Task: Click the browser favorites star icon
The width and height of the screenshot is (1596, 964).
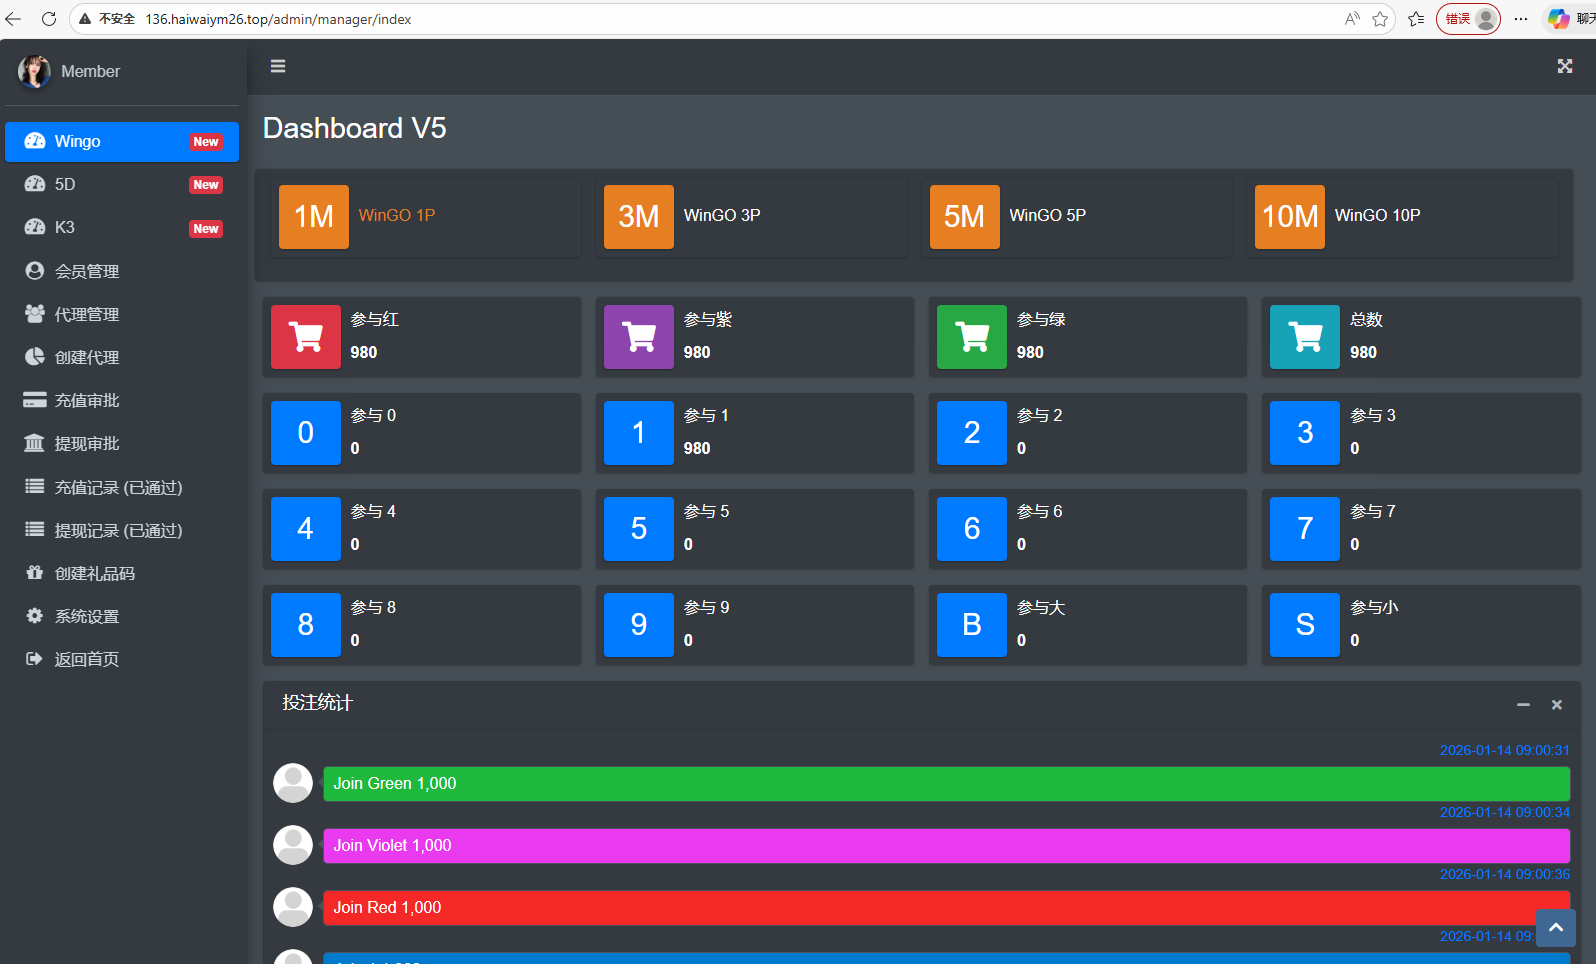Action: 1380,19
